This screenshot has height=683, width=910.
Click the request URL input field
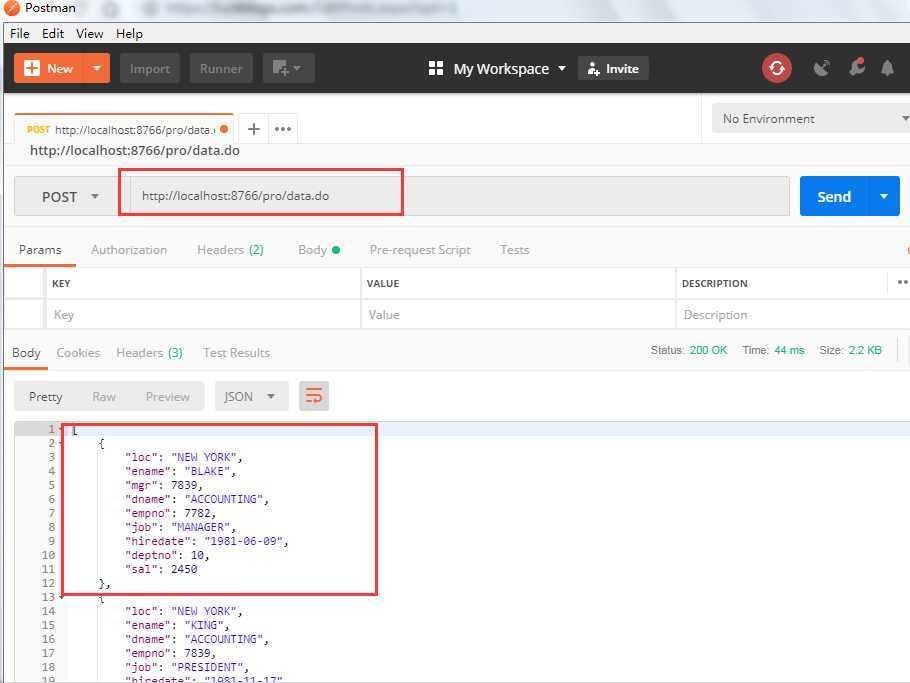point(458,196)
